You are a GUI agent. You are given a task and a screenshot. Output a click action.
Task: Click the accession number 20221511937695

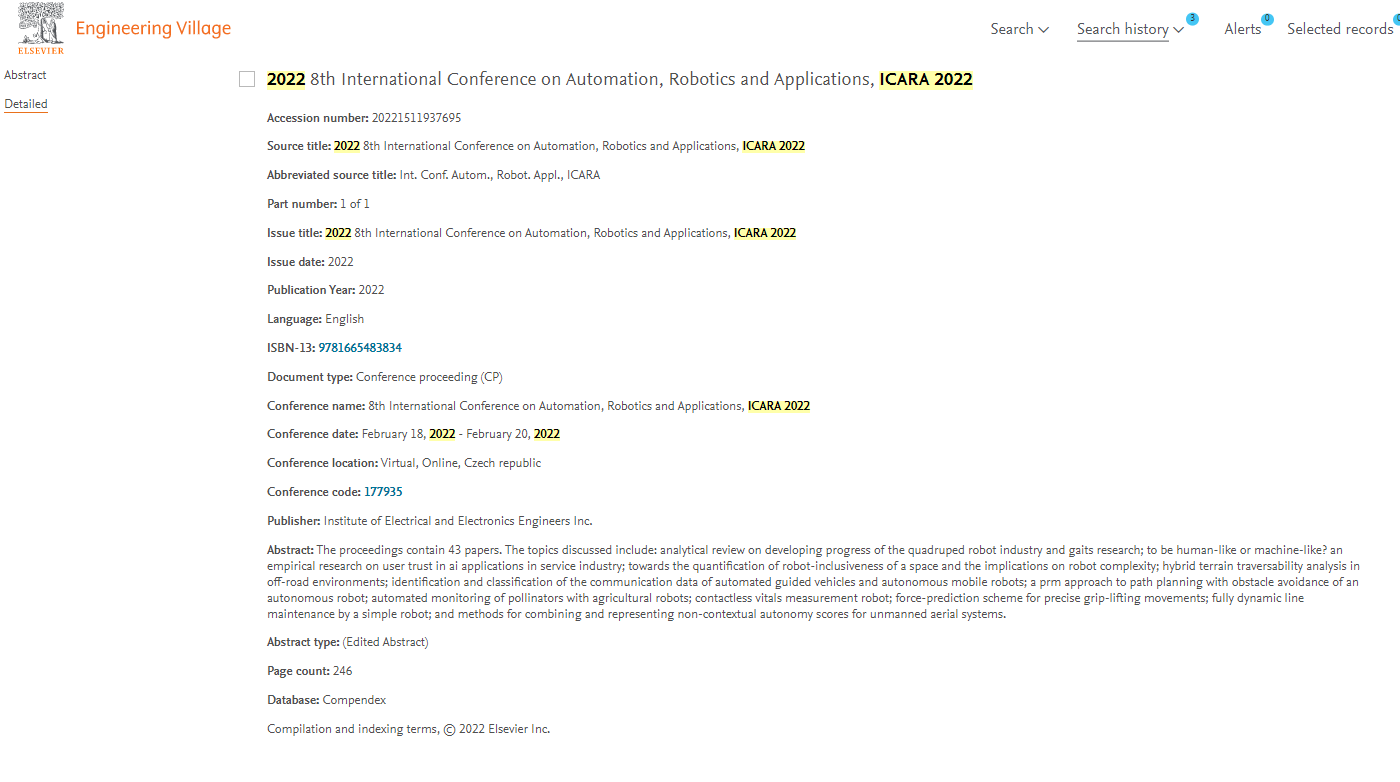tap(417, 118)
